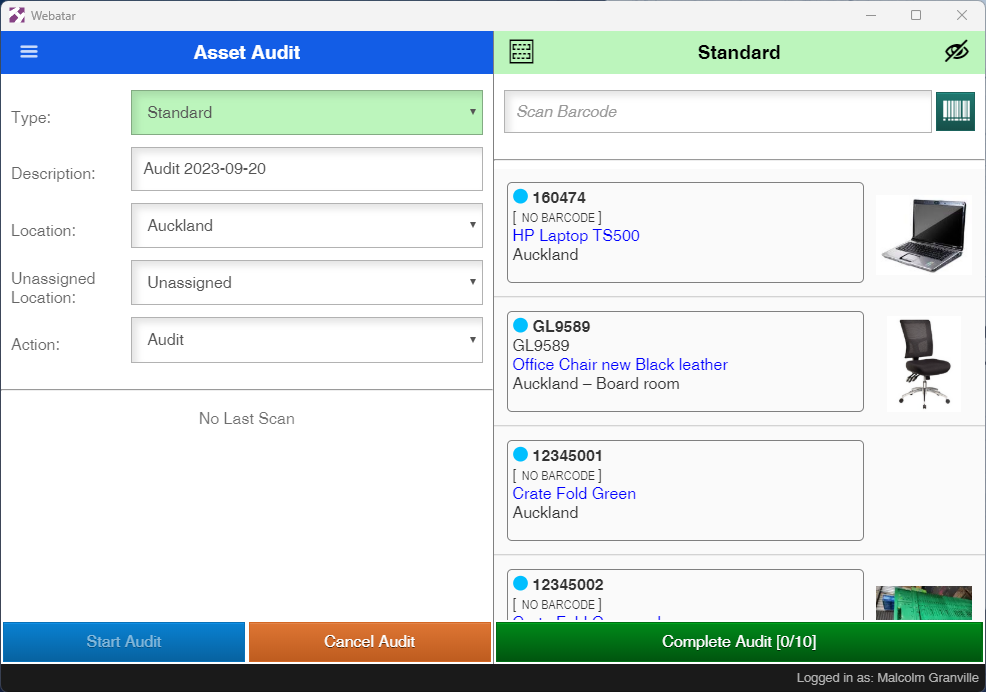Open Office Chair new Black leather link
This screenshot has height=692, width=986.
[x=620, y=364]
